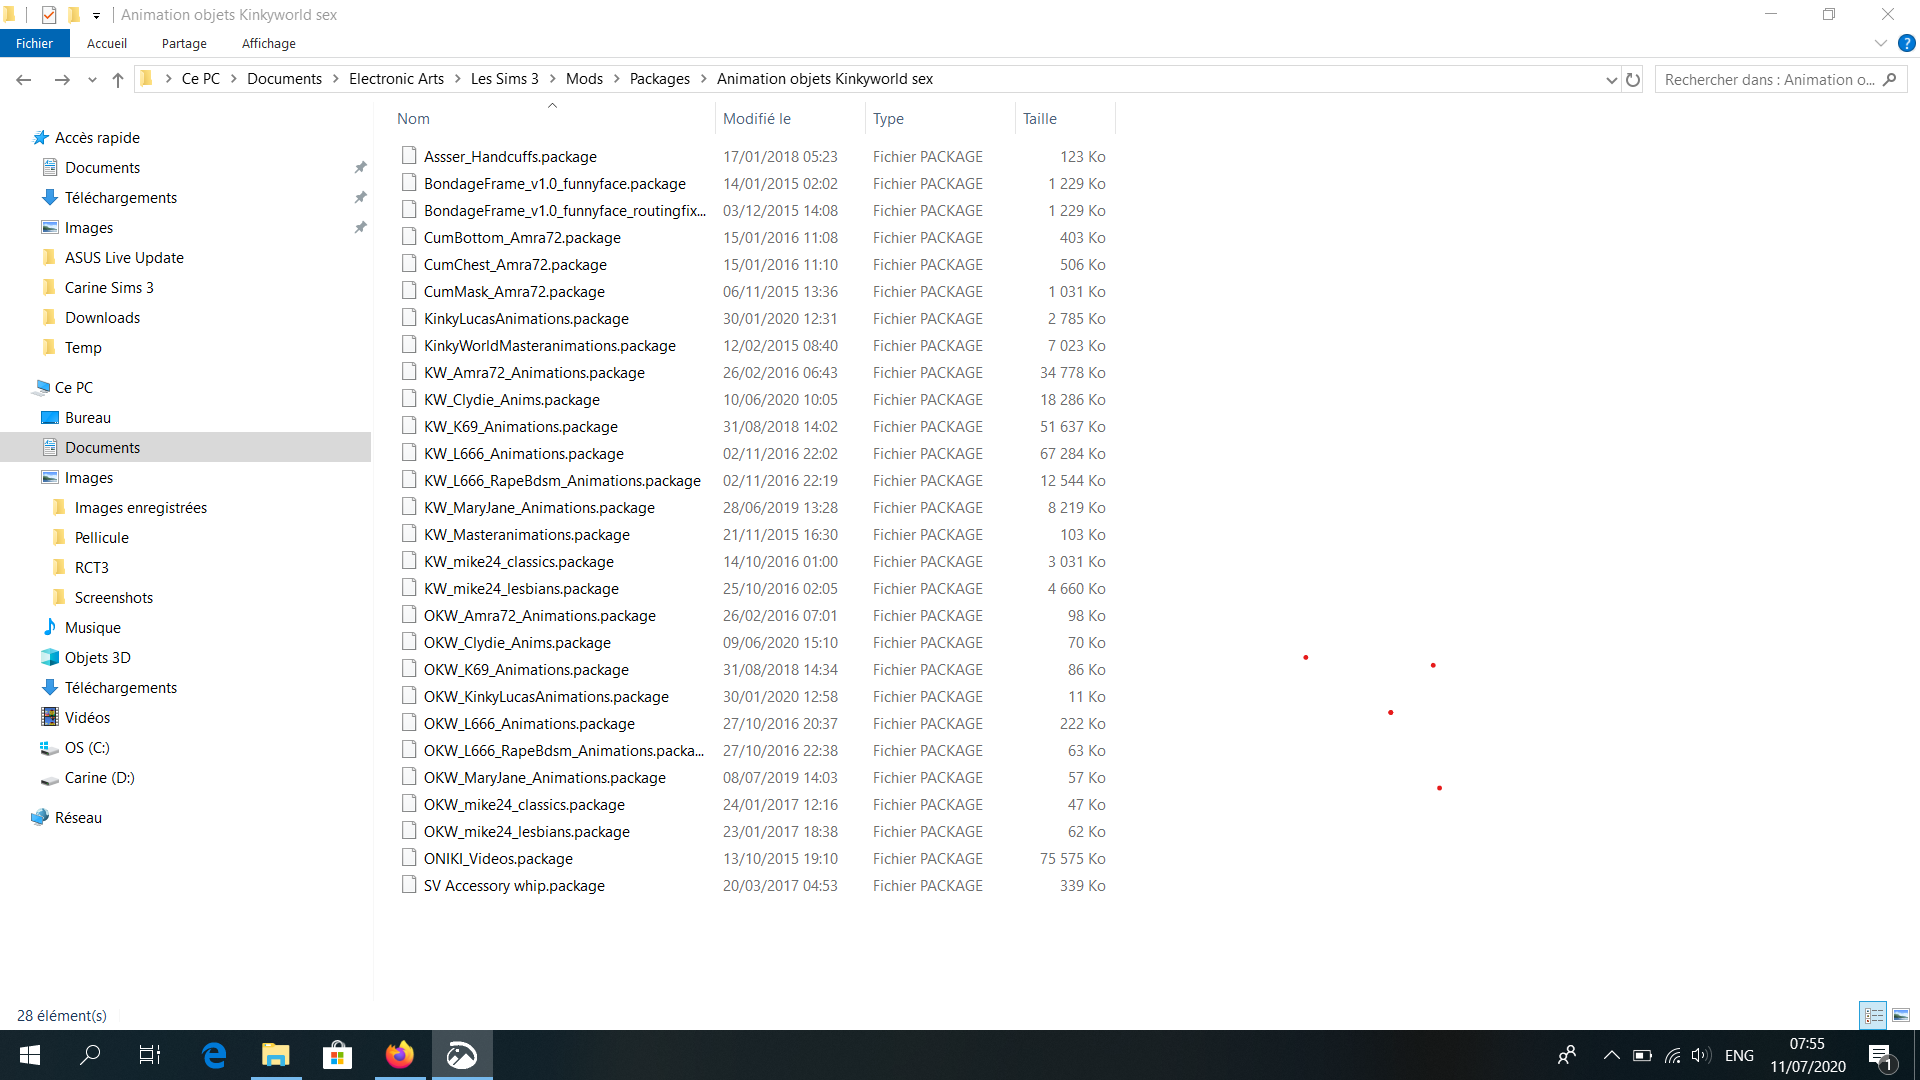Image resolution: width=1920 pixels, height=1080 pixels.
Task: Click New folder quick access icon
Action: [x=73, y=15]
